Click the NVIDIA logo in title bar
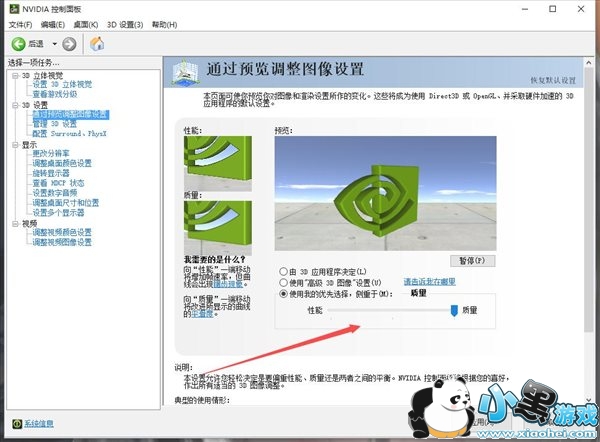 [x=14, y=8]
